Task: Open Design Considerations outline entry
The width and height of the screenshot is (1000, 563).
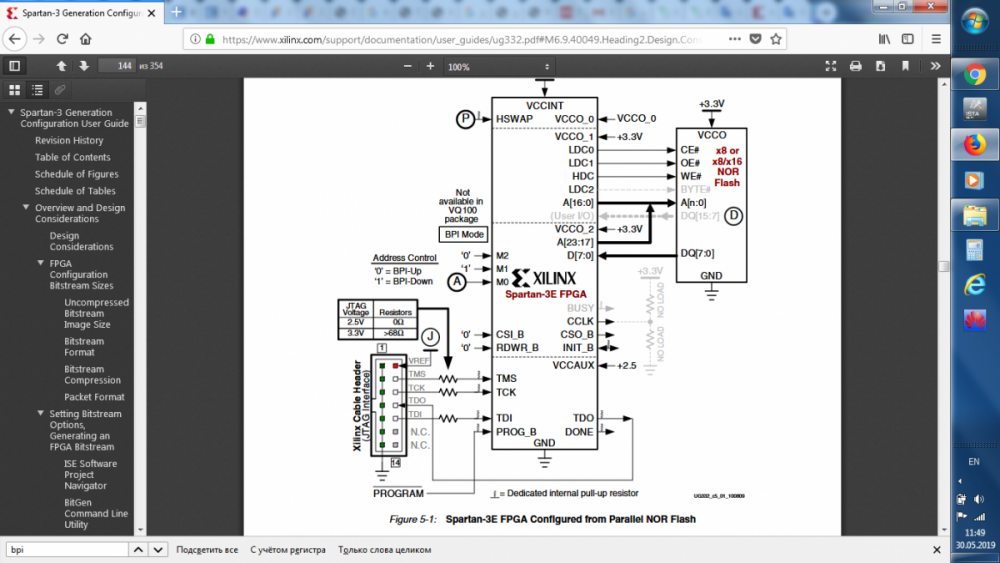Action: 81,241
